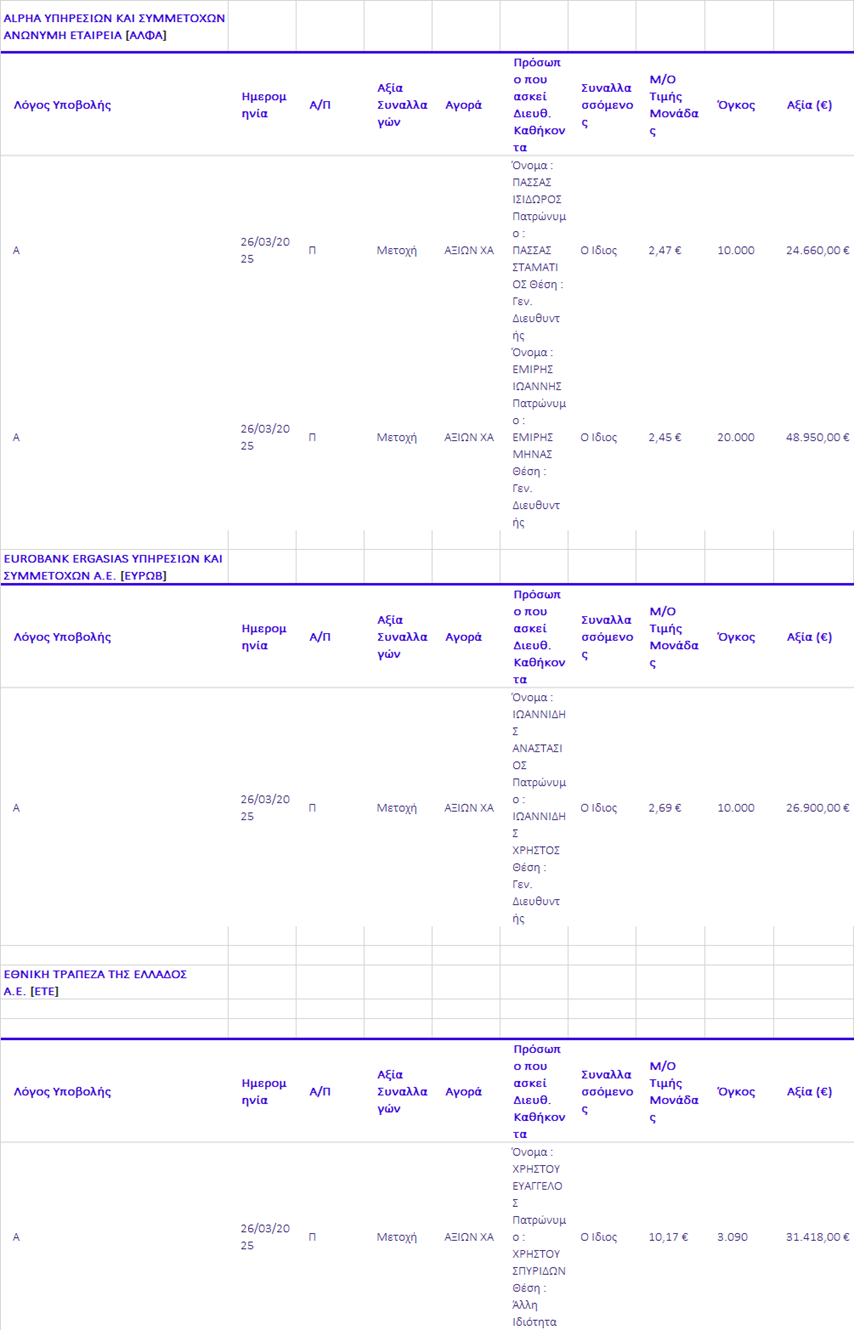Click the ΕΘΝΙΚΗ ΤΡΑΠΕΖΑ ΤΗΣ ΕΛΛΑΔΟΣ [ΕΤΕ] title
854x1330 pixels.
(x=95, y=982)
